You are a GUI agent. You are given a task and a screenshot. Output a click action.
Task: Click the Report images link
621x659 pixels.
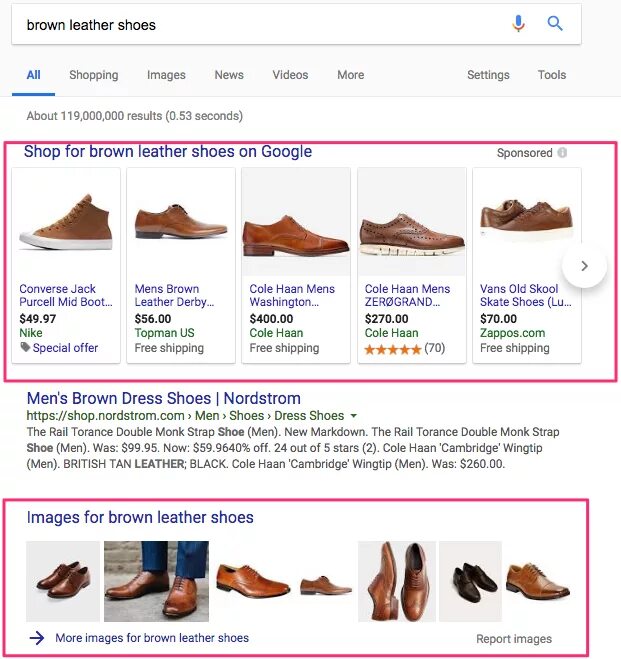click(x=514, y=639)
